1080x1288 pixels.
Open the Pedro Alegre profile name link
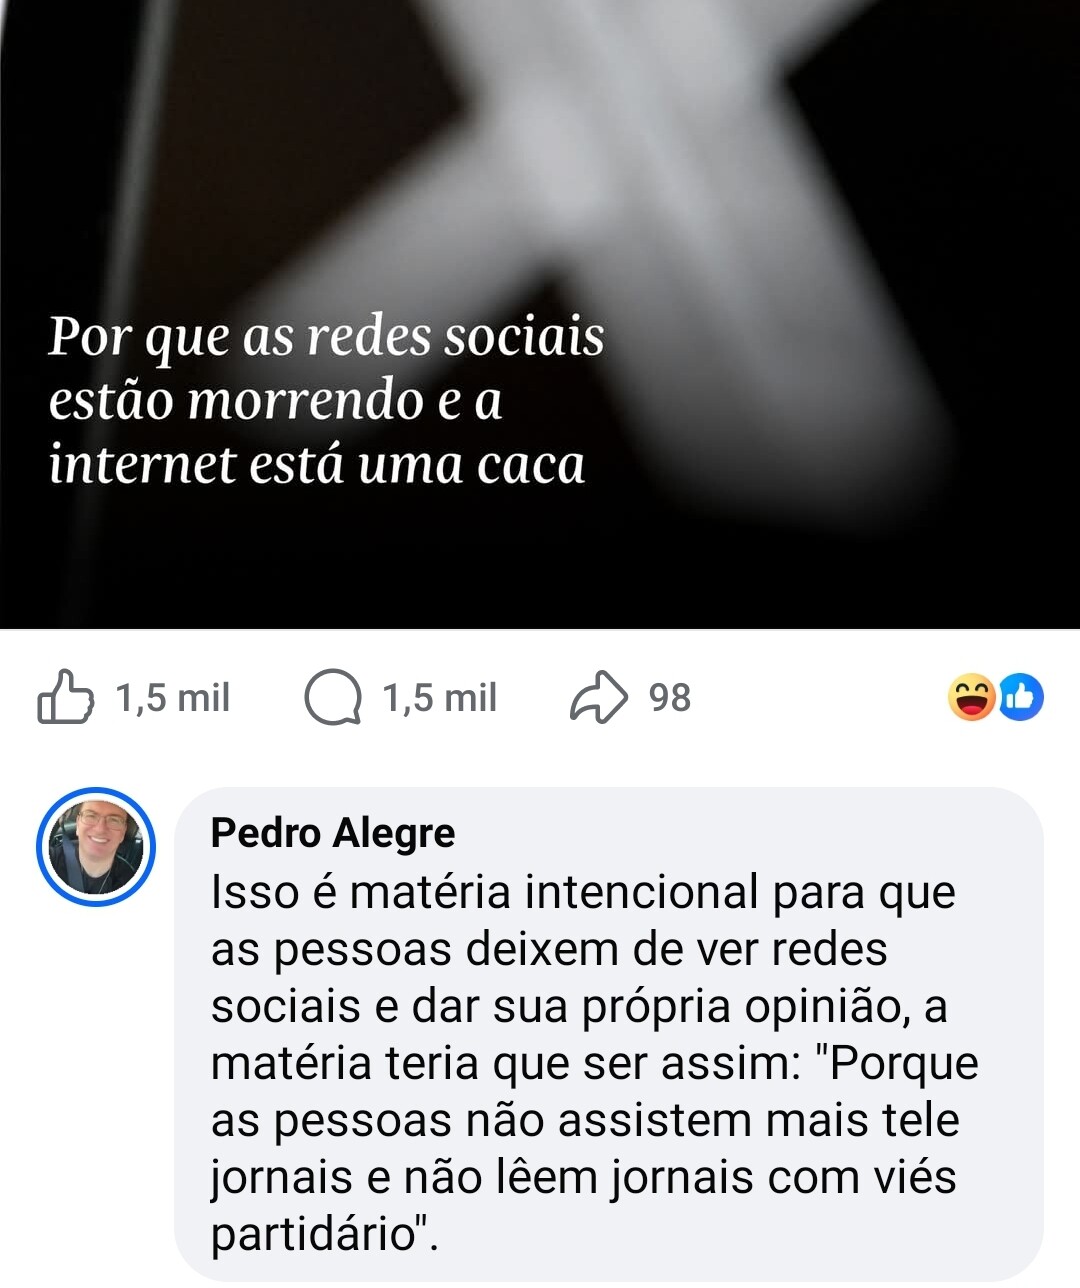(x=333, y=832)
